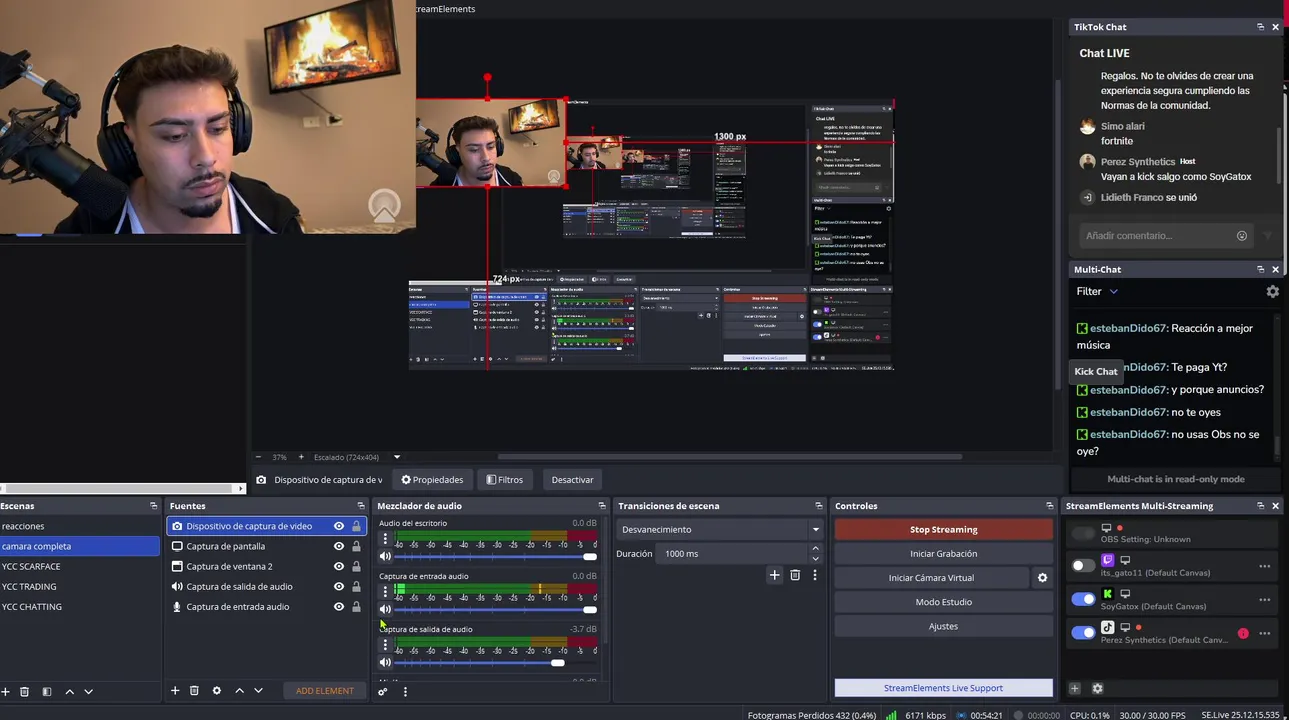This screenshot has height=720, width=1289.
Task: Remove selected source with Fuentes trash icon
Action: click(x=195, y=691)
